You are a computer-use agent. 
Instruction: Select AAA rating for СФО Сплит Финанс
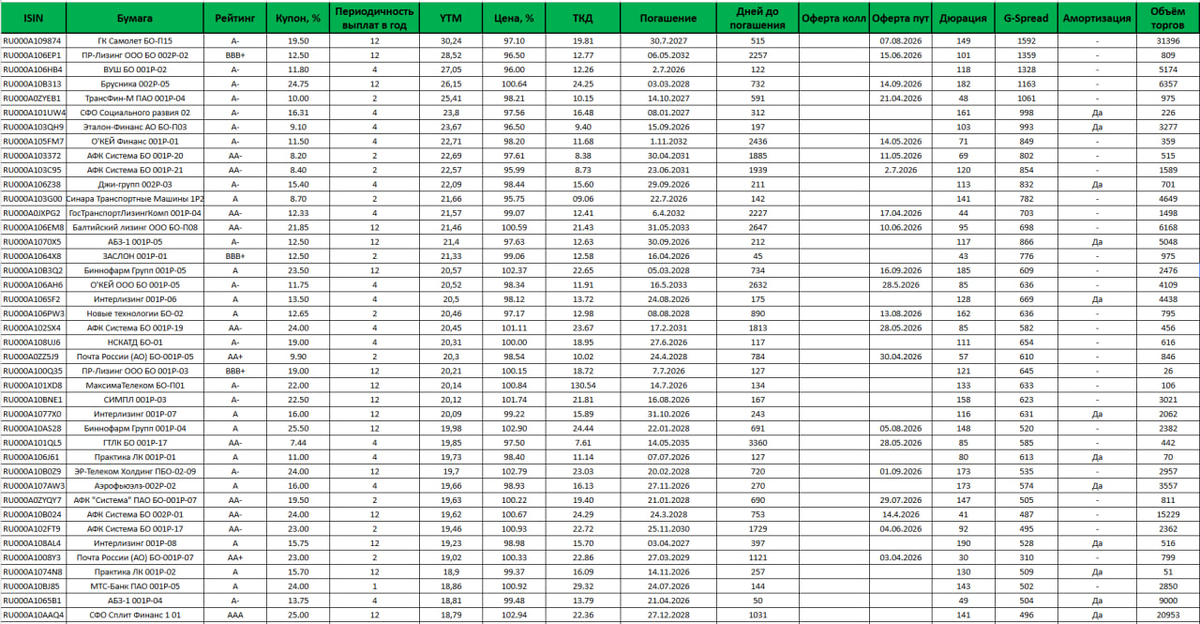pos(234,616)
